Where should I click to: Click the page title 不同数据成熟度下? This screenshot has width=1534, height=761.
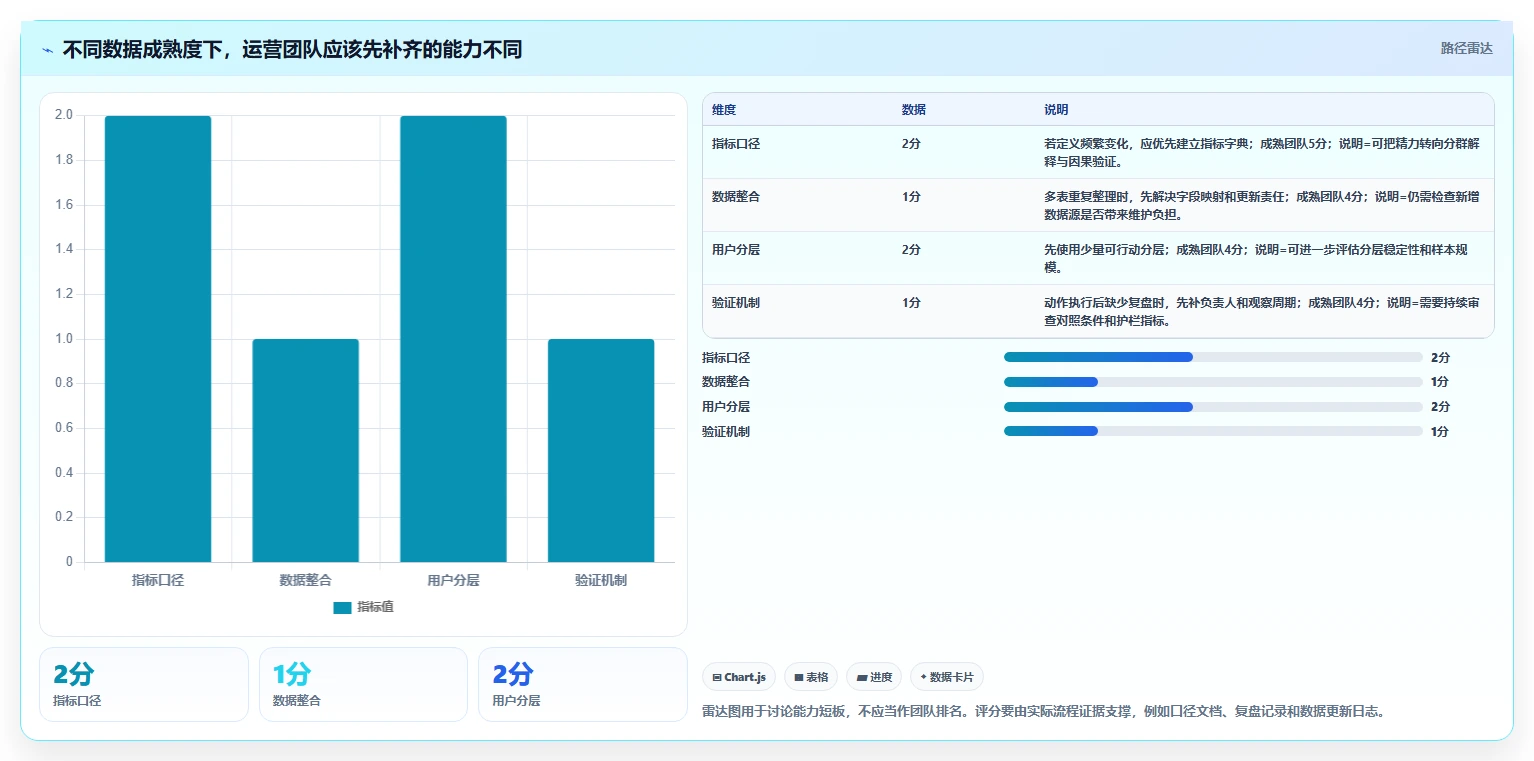pyautogui.click(x=292, y=49)
